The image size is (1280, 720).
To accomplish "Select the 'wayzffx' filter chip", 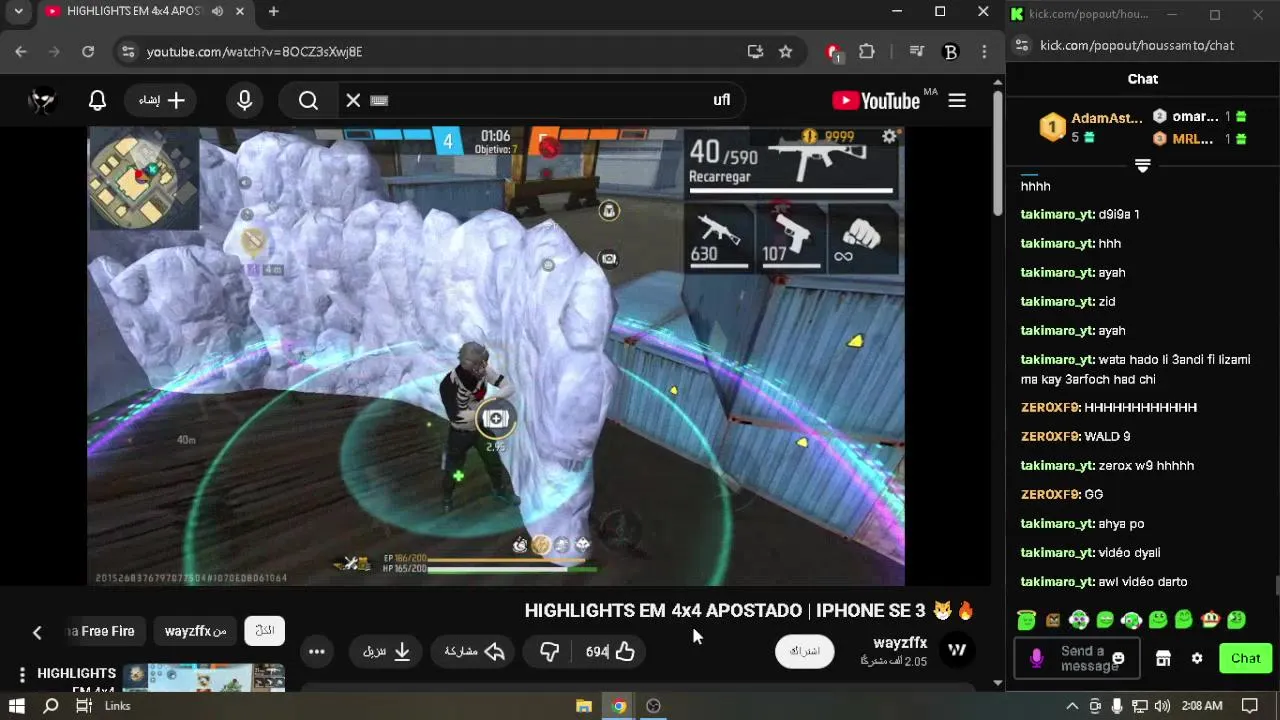I will (195, 631).
